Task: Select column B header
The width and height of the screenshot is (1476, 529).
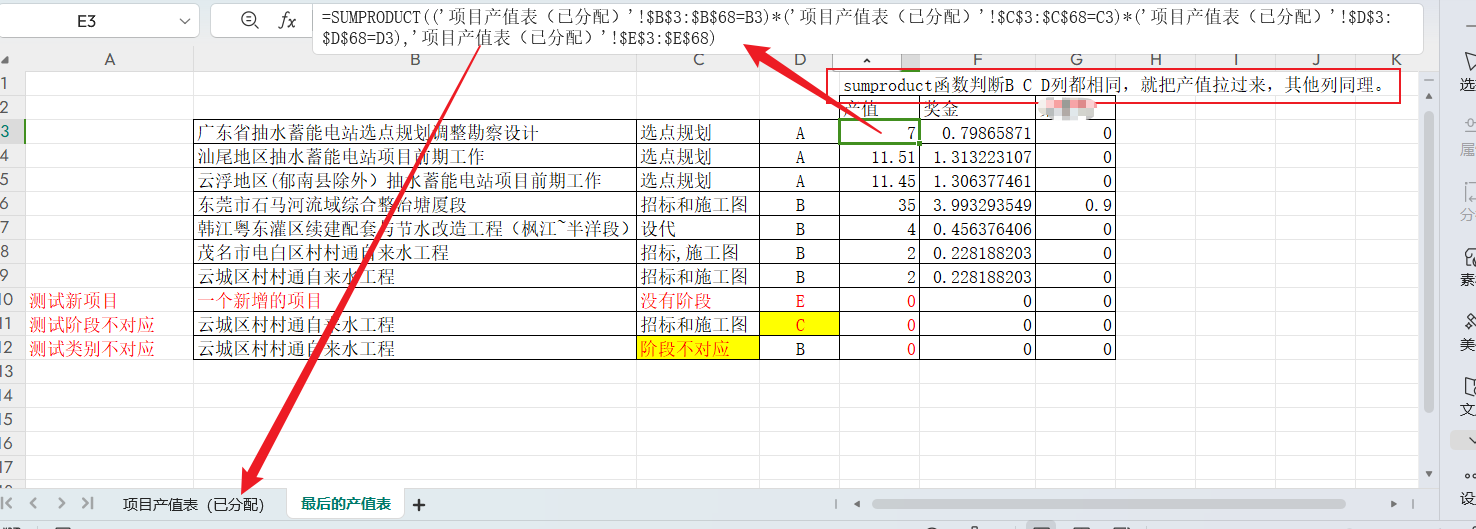Action: (414, 61)
